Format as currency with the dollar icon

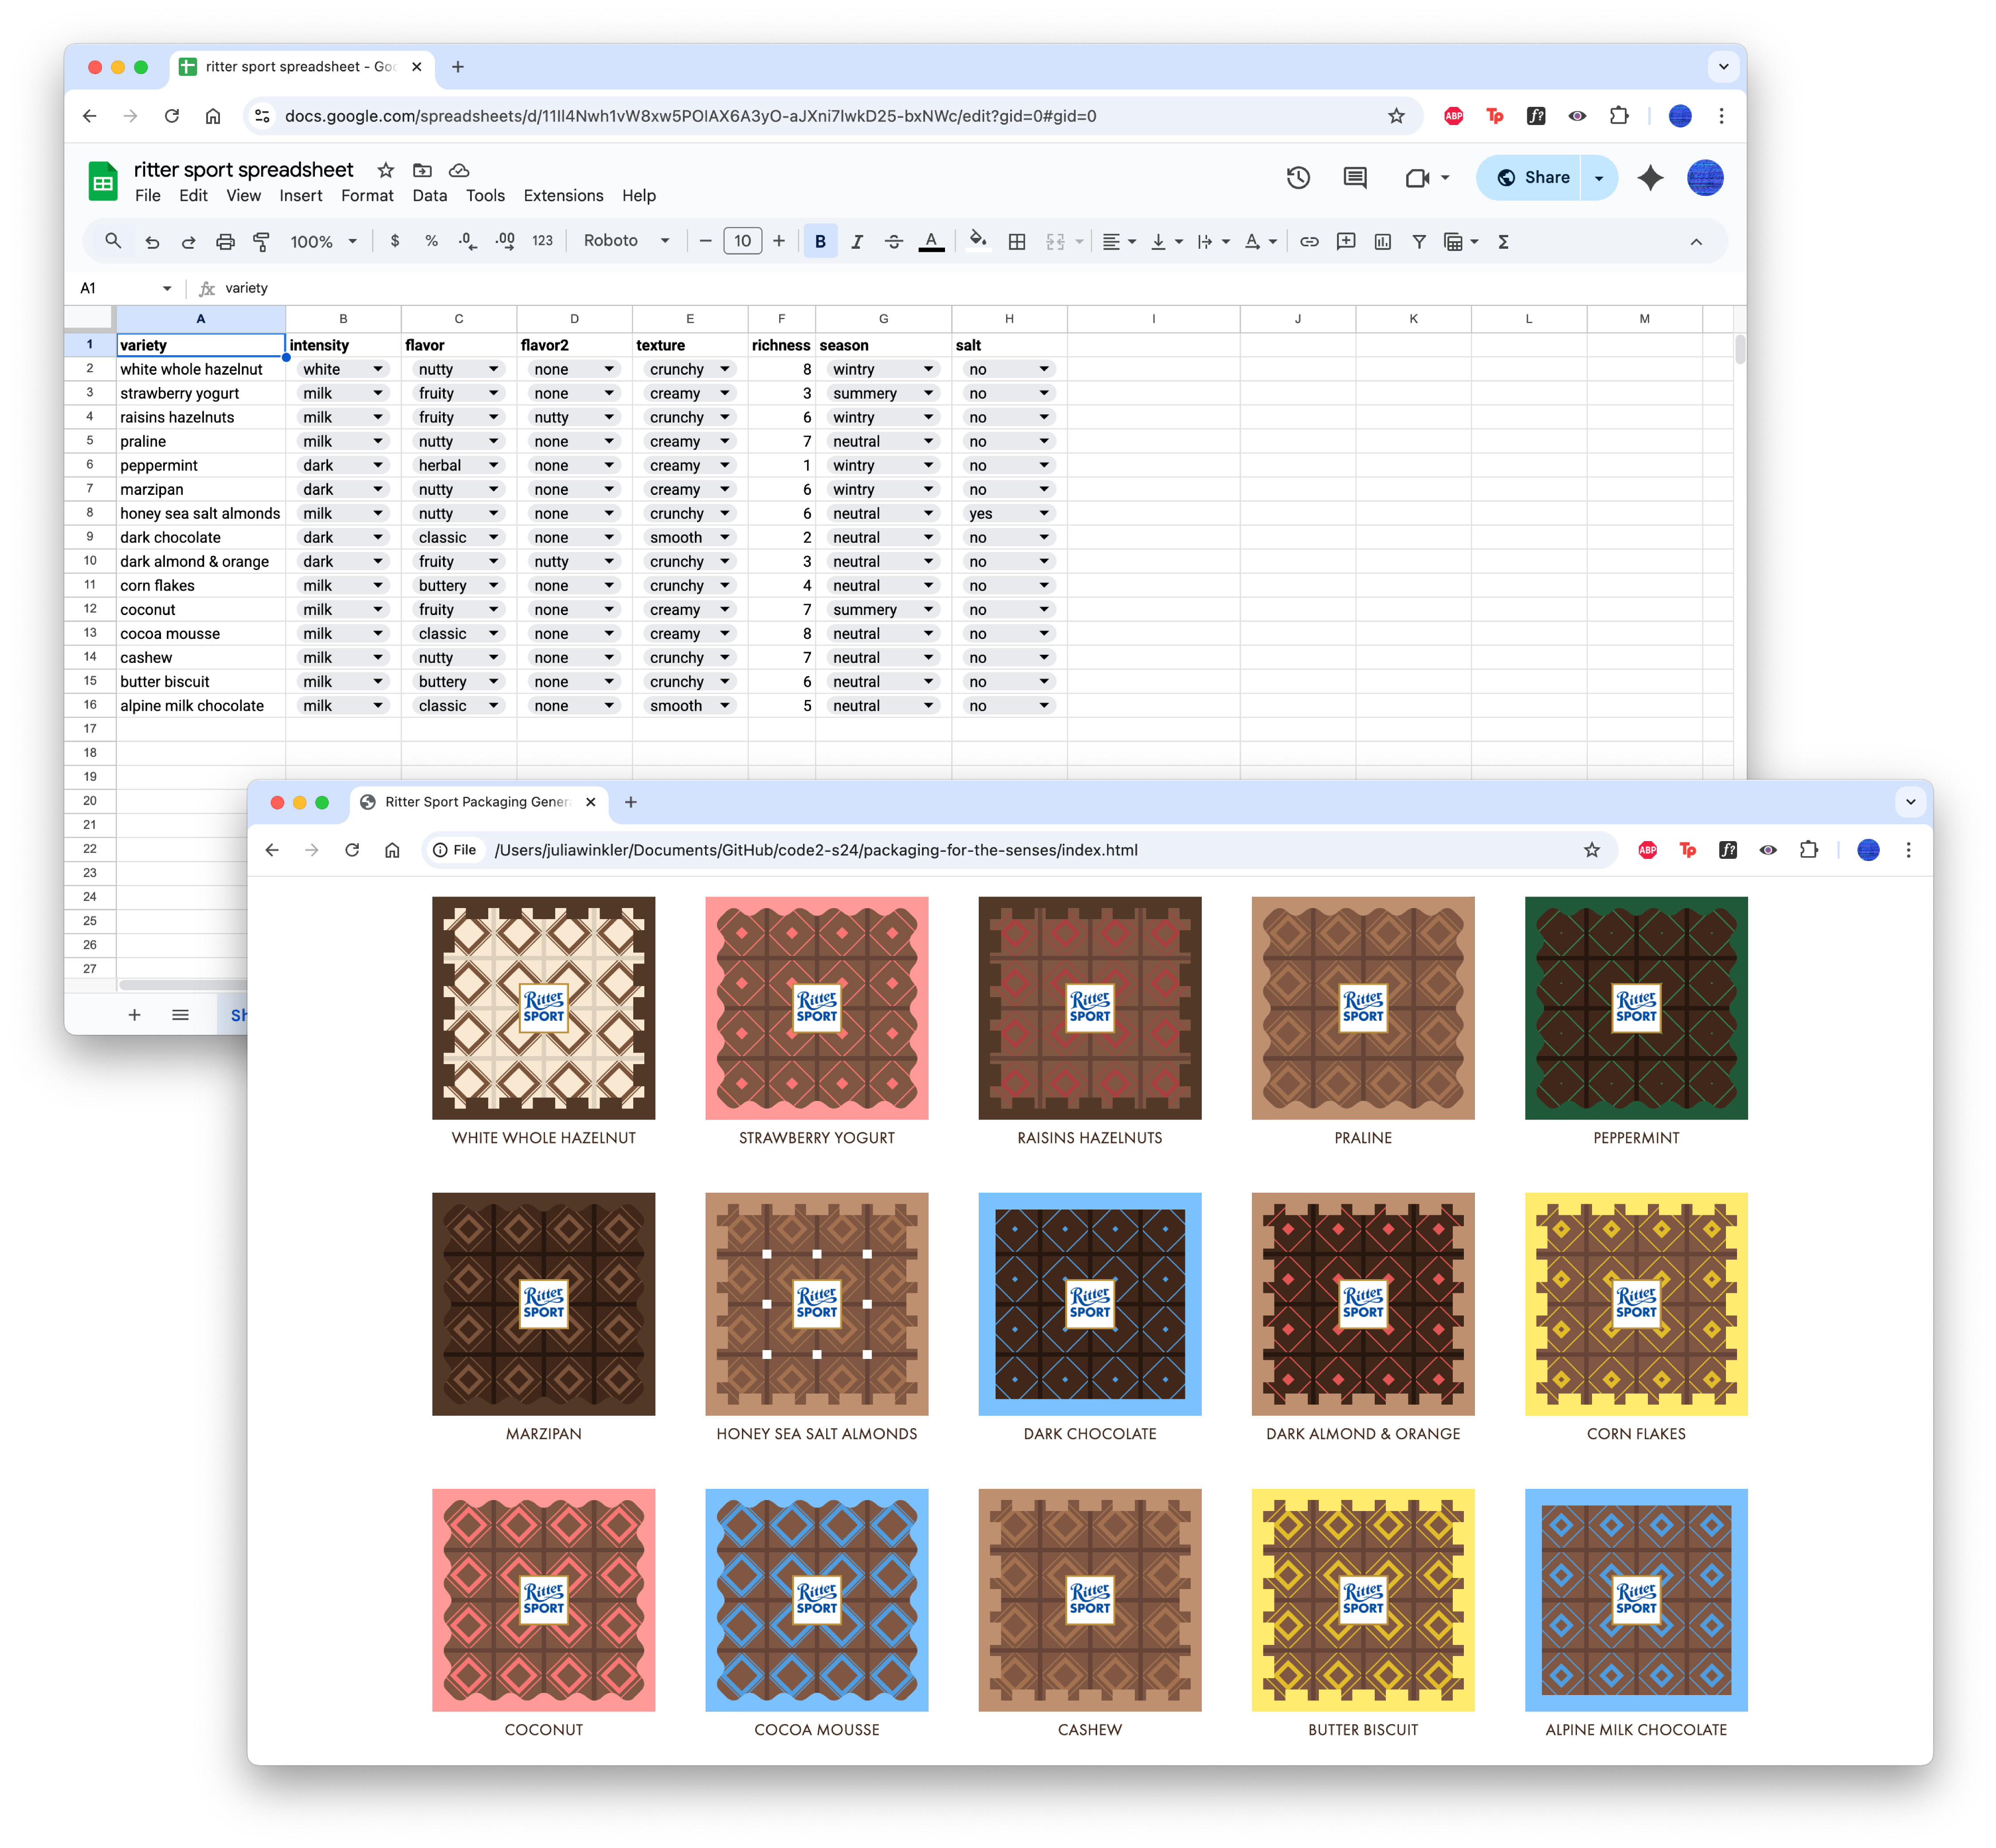tap(395, 241)
